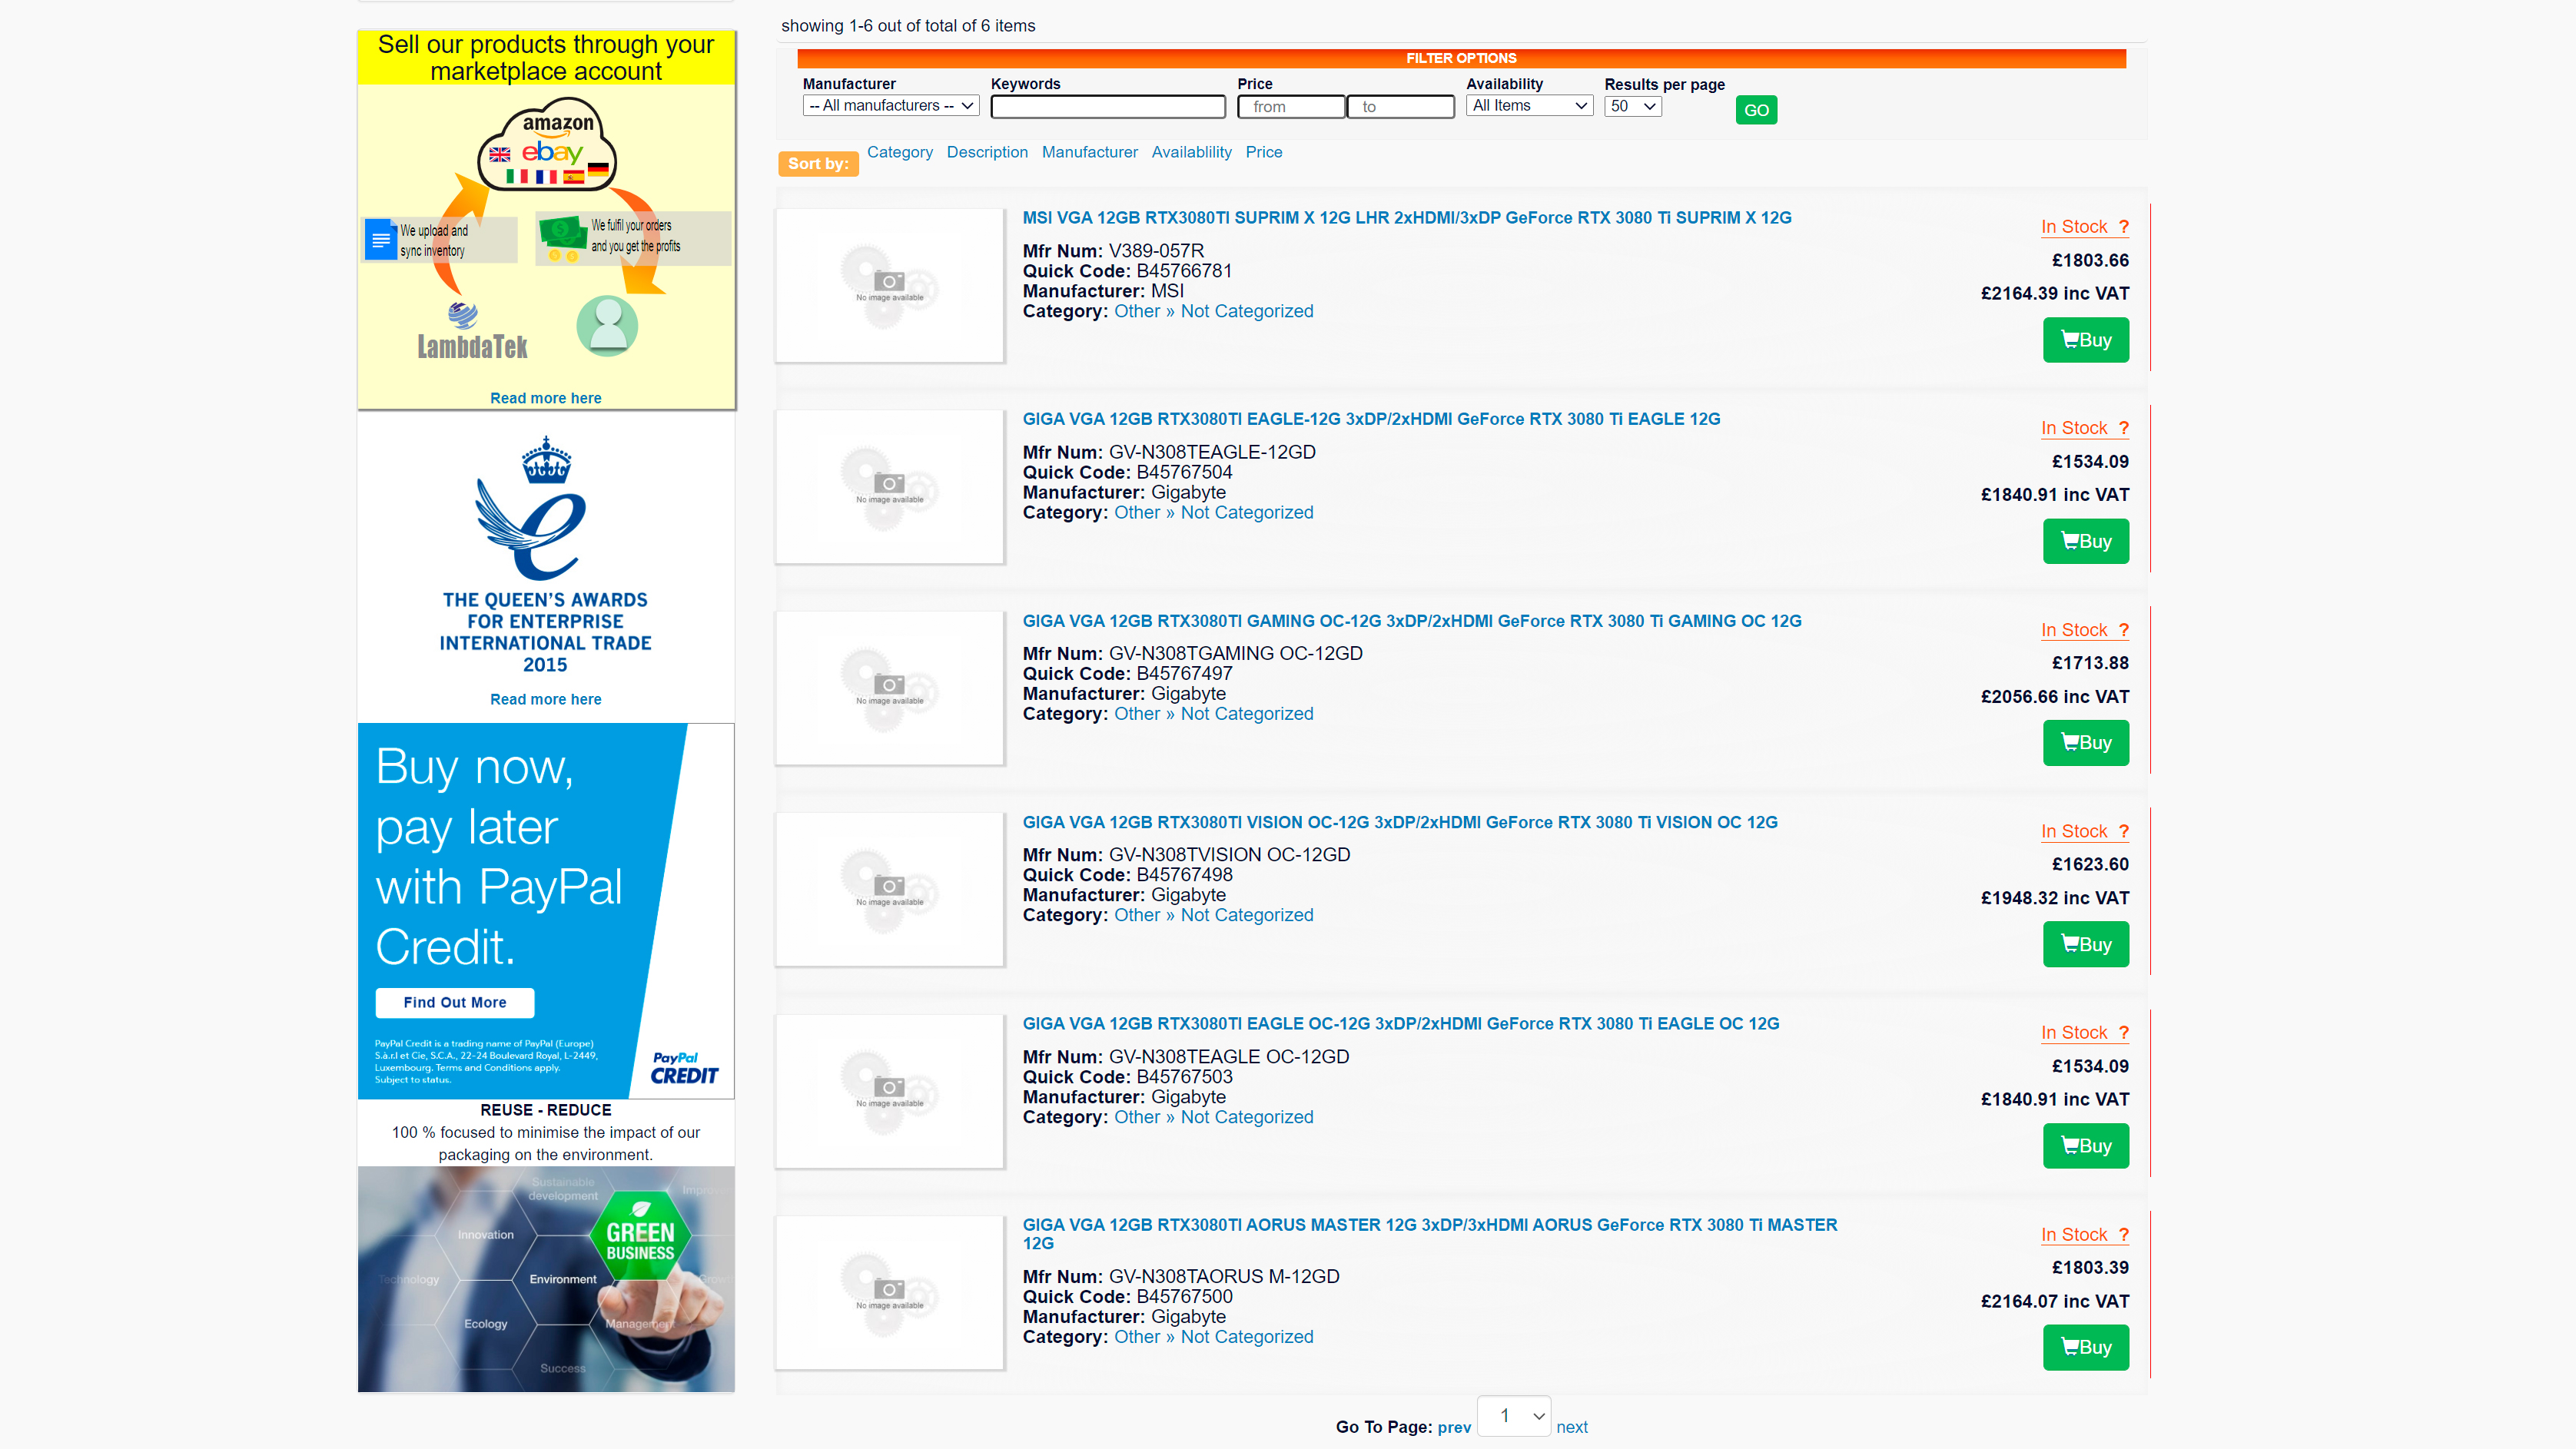Sort results by Manufacturer
Image resolution: width=2576 pixels, height=1449 pixels.
(1089, 152)
